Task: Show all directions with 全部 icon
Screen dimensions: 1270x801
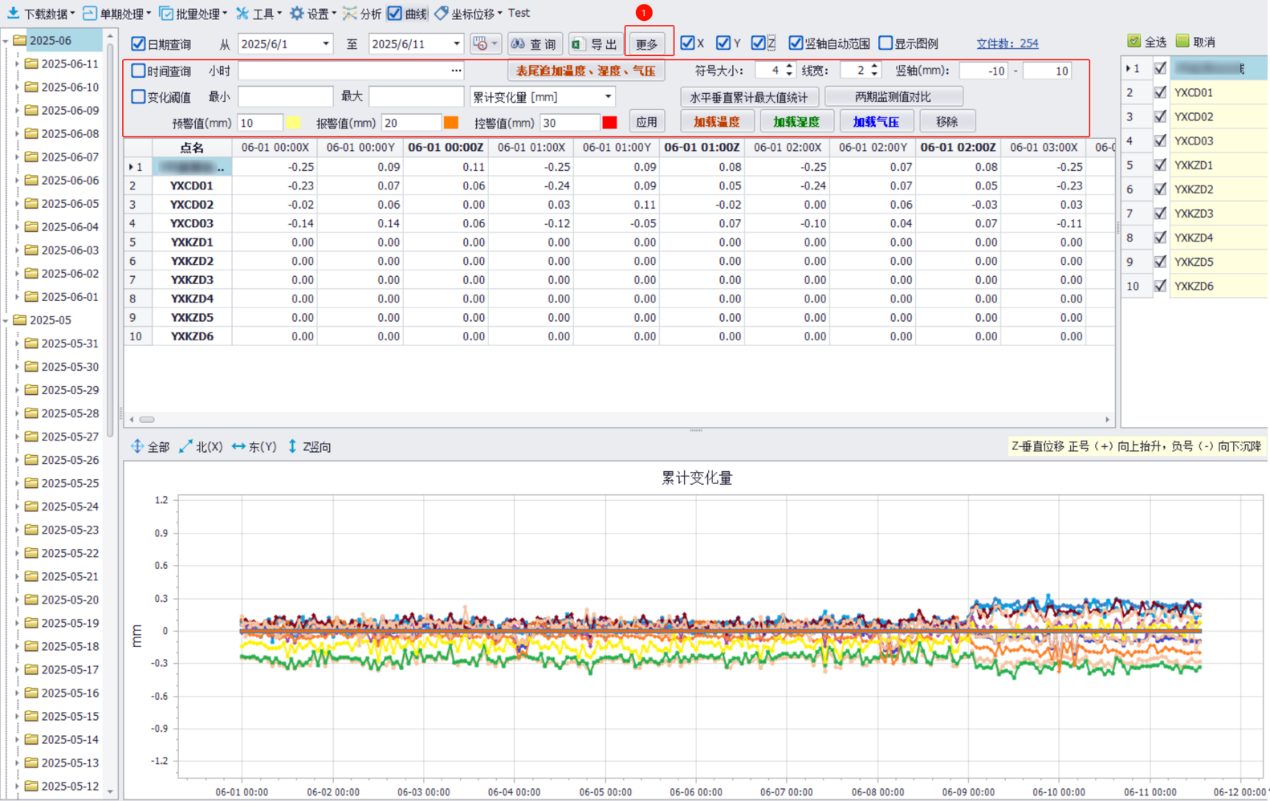Action: point(138,447)
